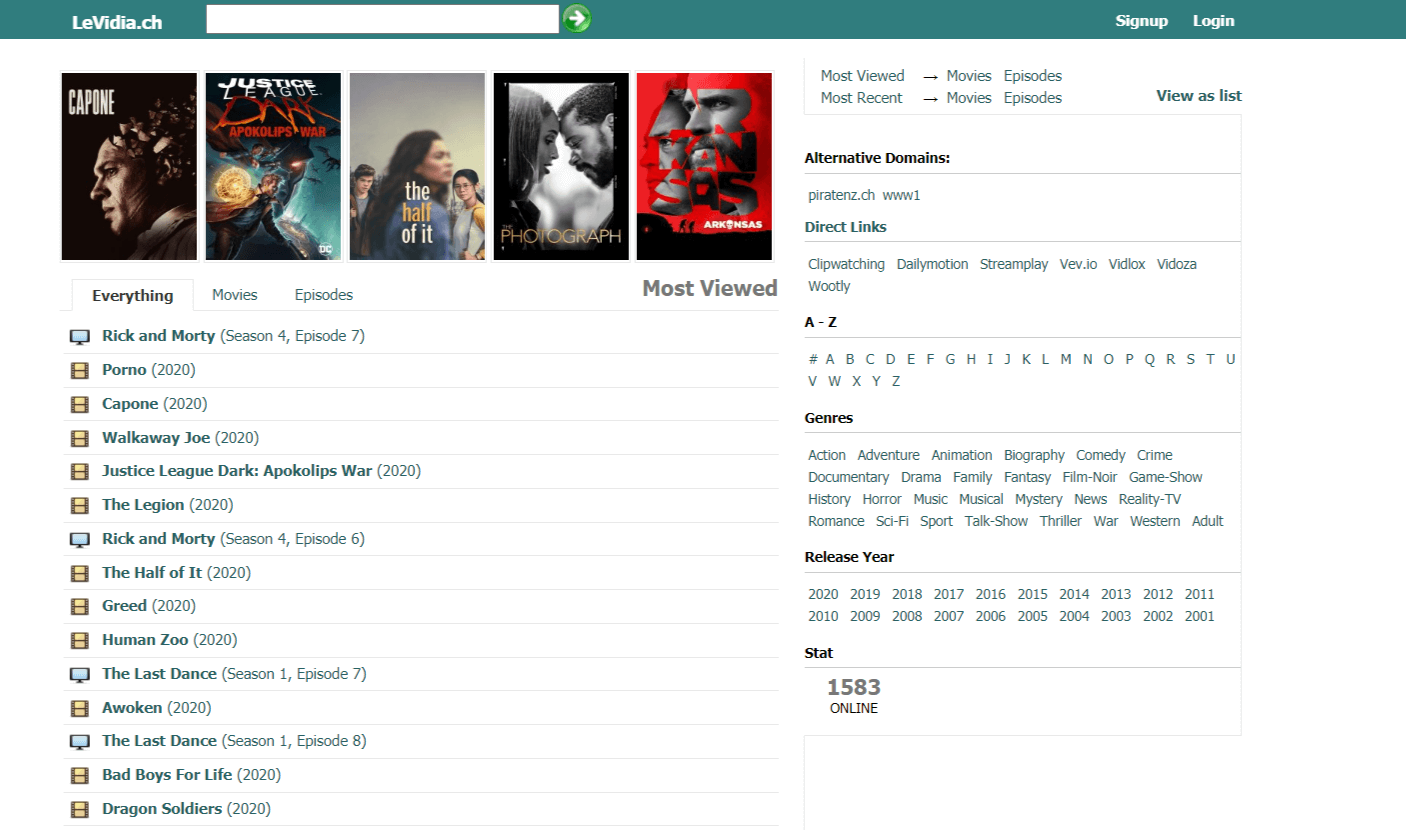Click the film icon beside Walkaway Joe
This screenshot has width=1406, height=830.
pyautogui.click(x=80, y=439)
